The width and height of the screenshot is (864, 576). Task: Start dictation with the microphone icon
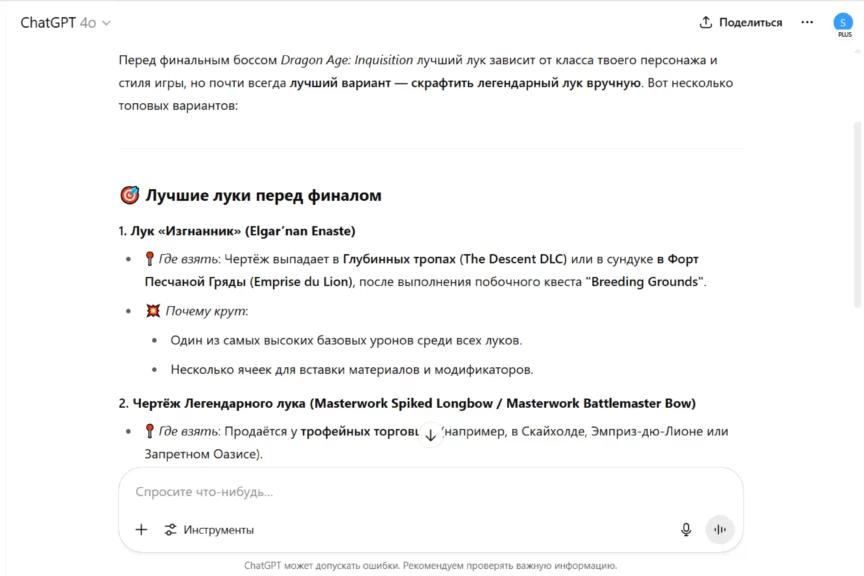[x=686, y=530]
